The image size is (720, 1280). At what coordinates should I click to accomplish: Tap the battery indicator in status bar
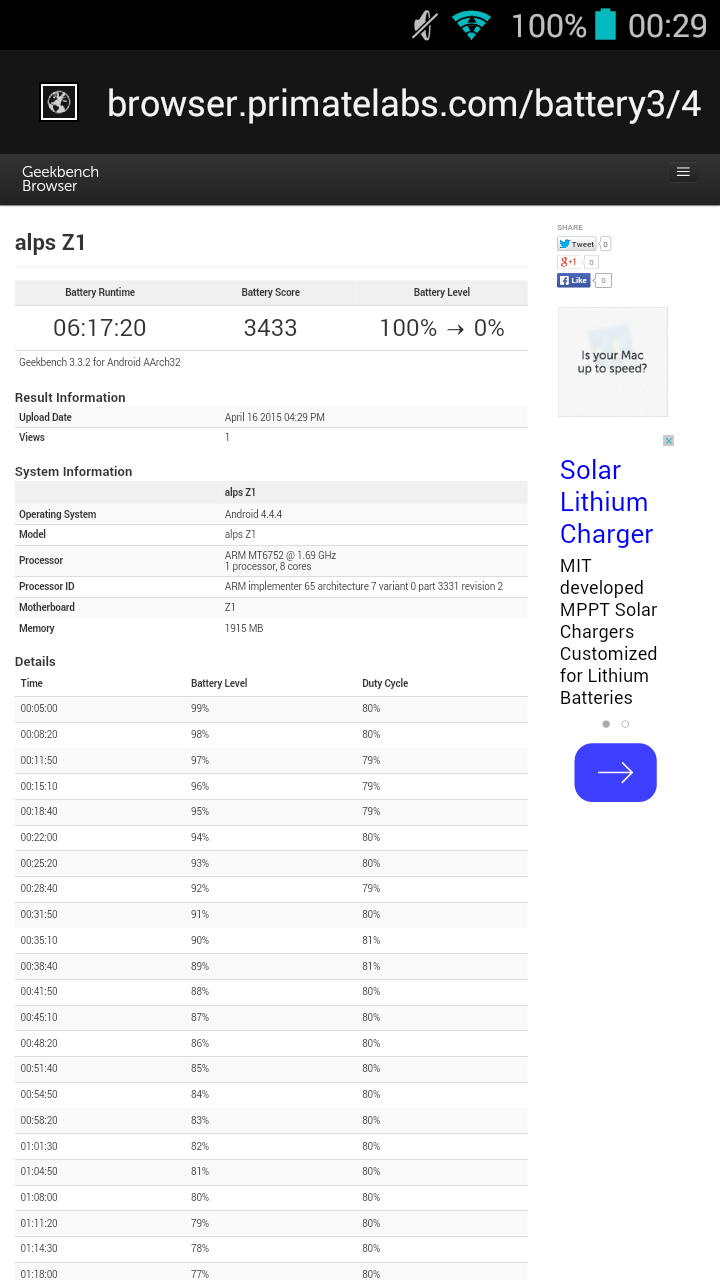[x=605, y=25]
